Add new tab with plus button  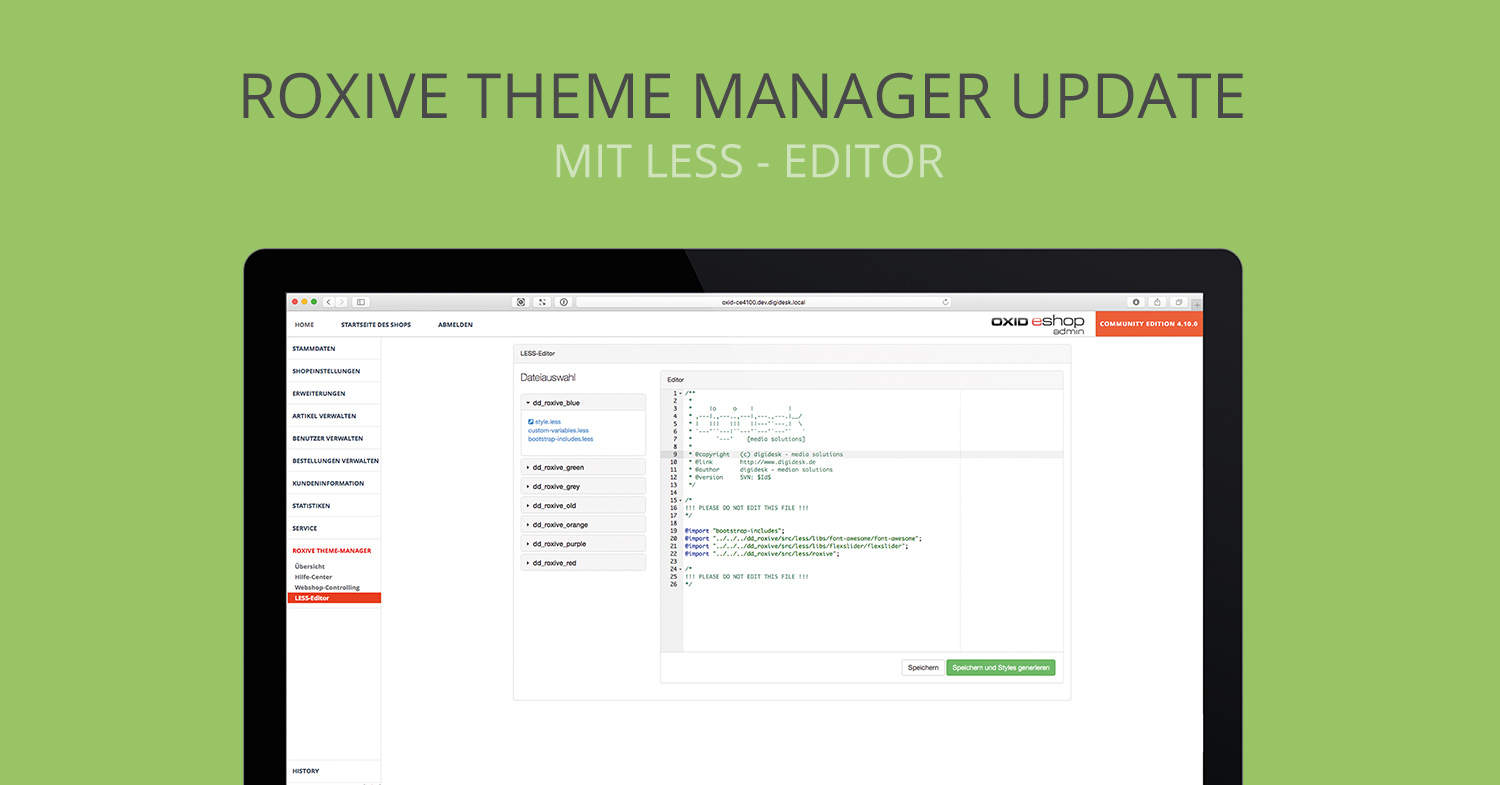click(x=1197, y=303)
